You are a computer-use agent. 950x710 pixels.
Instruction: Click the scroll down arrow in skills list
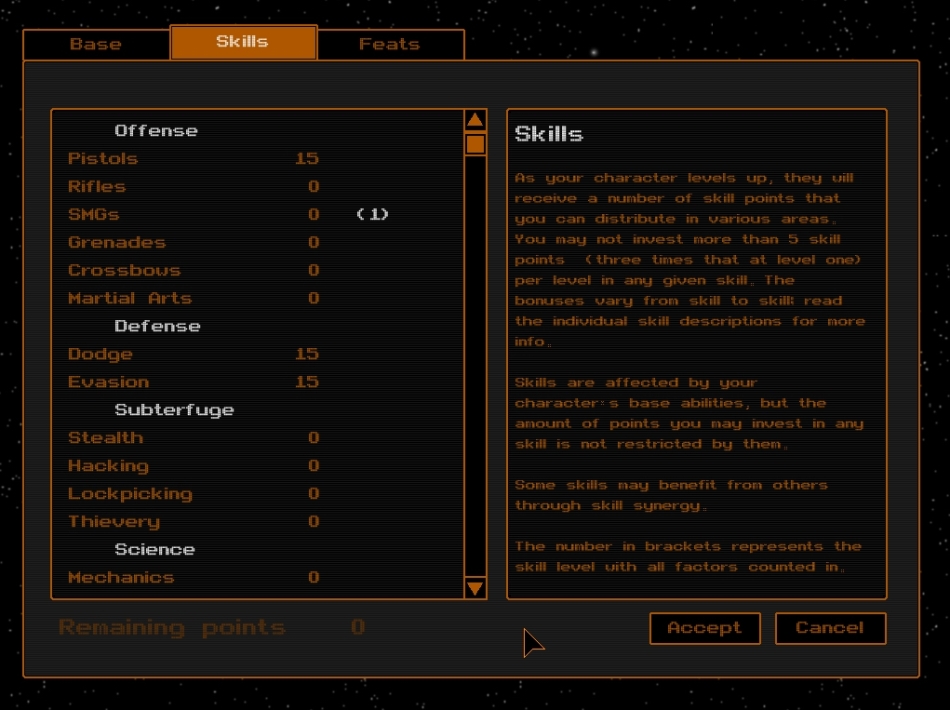pos(475,588)
